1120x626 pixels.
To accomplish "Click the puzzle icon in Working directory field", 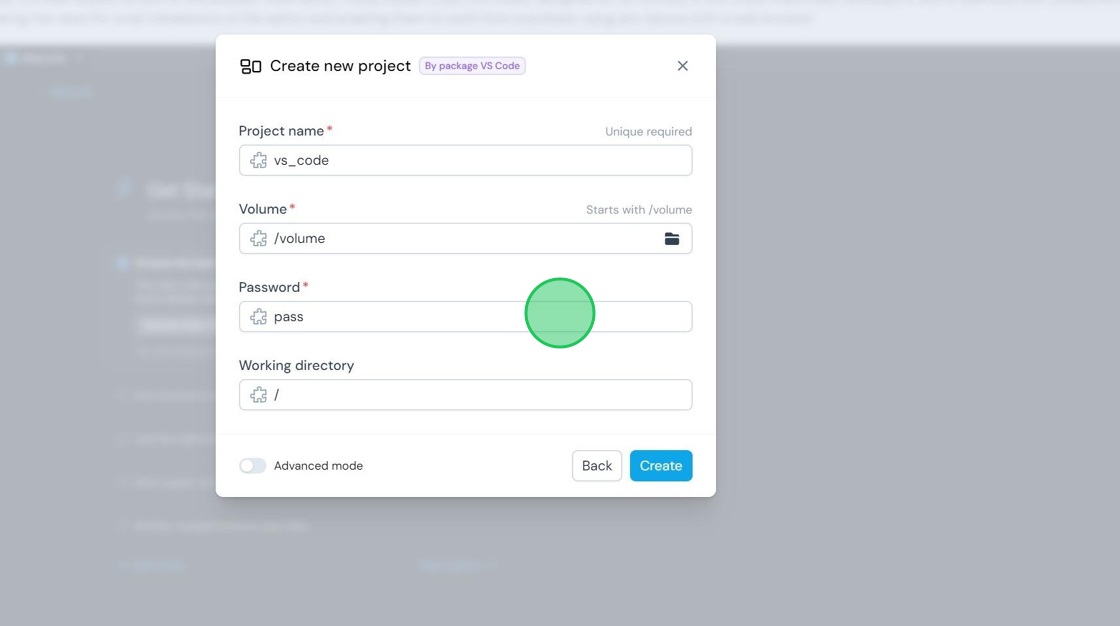I will click(x=259, y=394).
